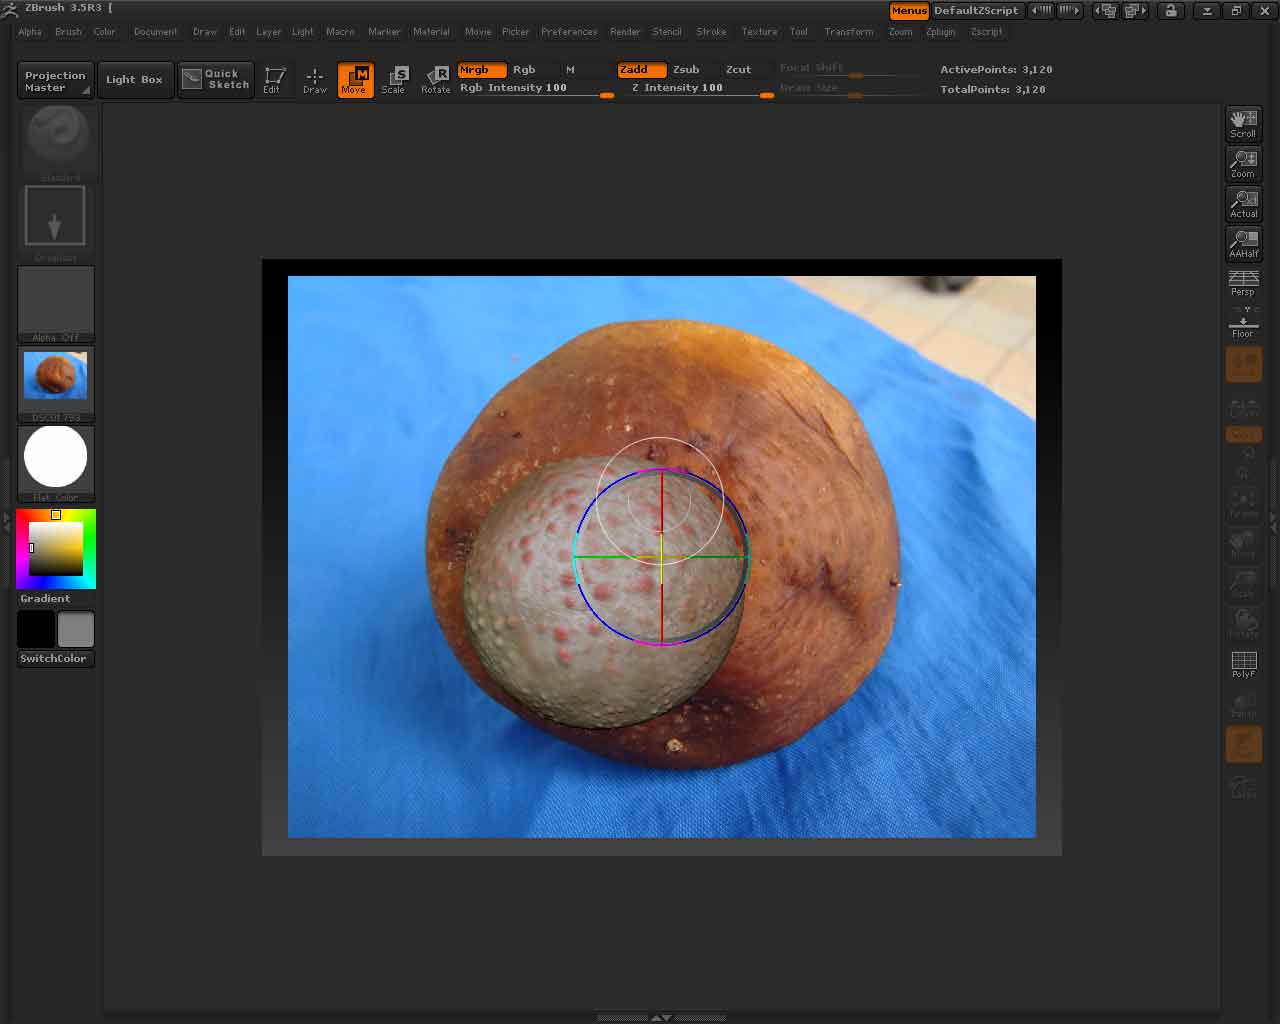Viewport: 1280px width, 1024px height.
Task: Open the Tool menu
Action: pyautogui.click(x=798, y=31)
